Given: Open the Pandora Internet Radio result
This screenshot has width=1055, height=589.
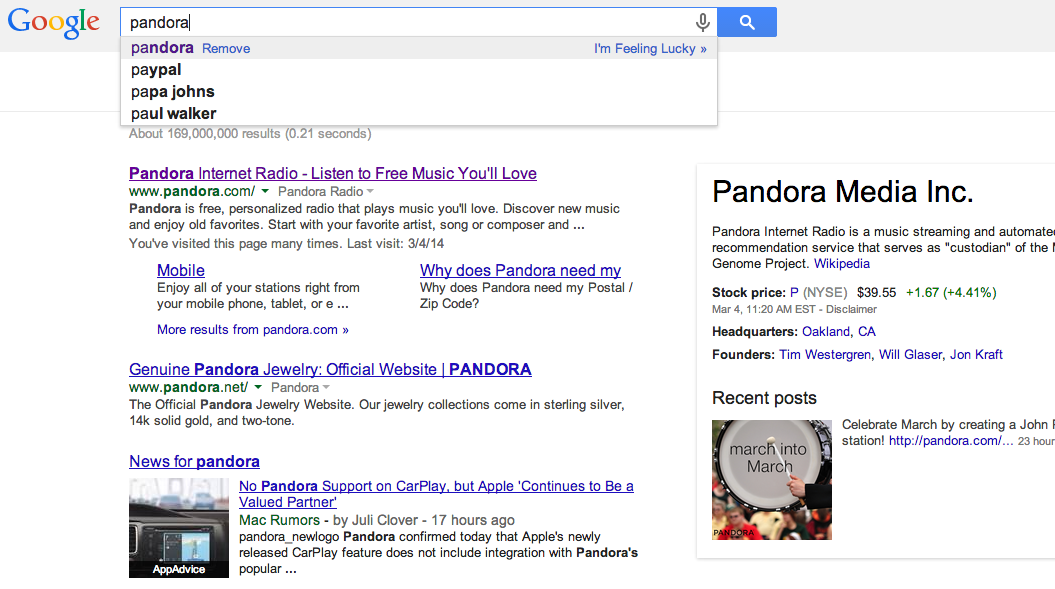Looking at the screenshot, I should click(x=333, y=174).
